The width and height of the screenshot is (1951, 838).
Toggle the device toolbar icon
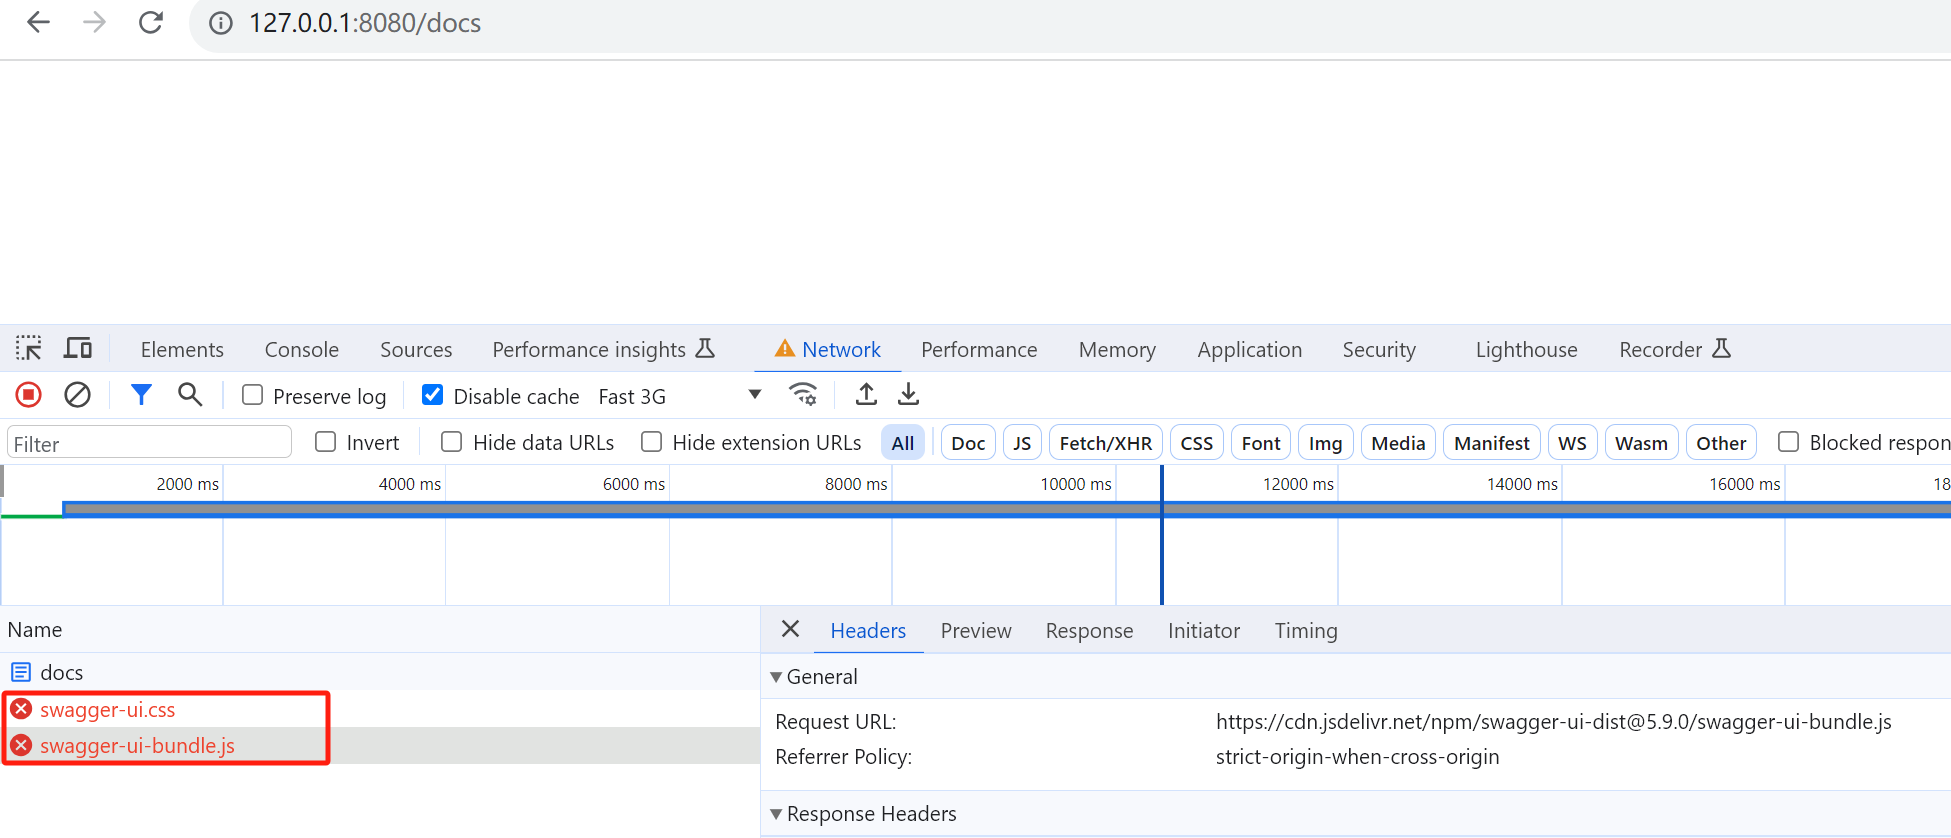pyautogui.click(x=78, y=348)
